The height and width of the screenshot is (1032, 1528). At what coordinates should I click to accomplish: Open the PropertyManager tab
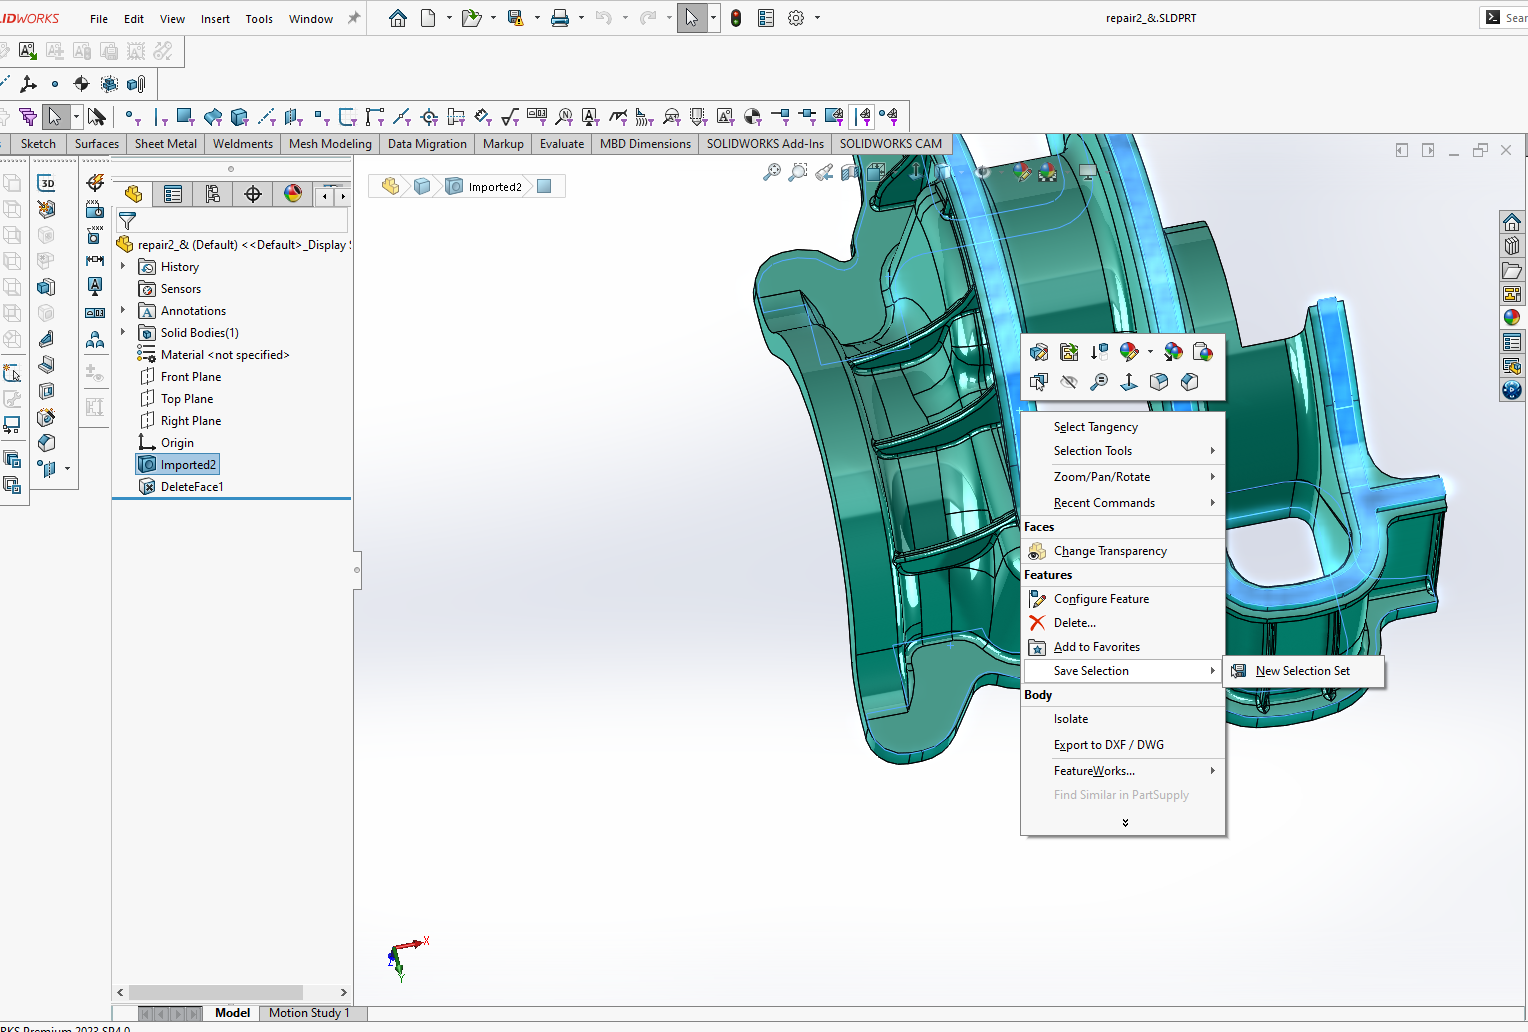[x=173, y=194]
